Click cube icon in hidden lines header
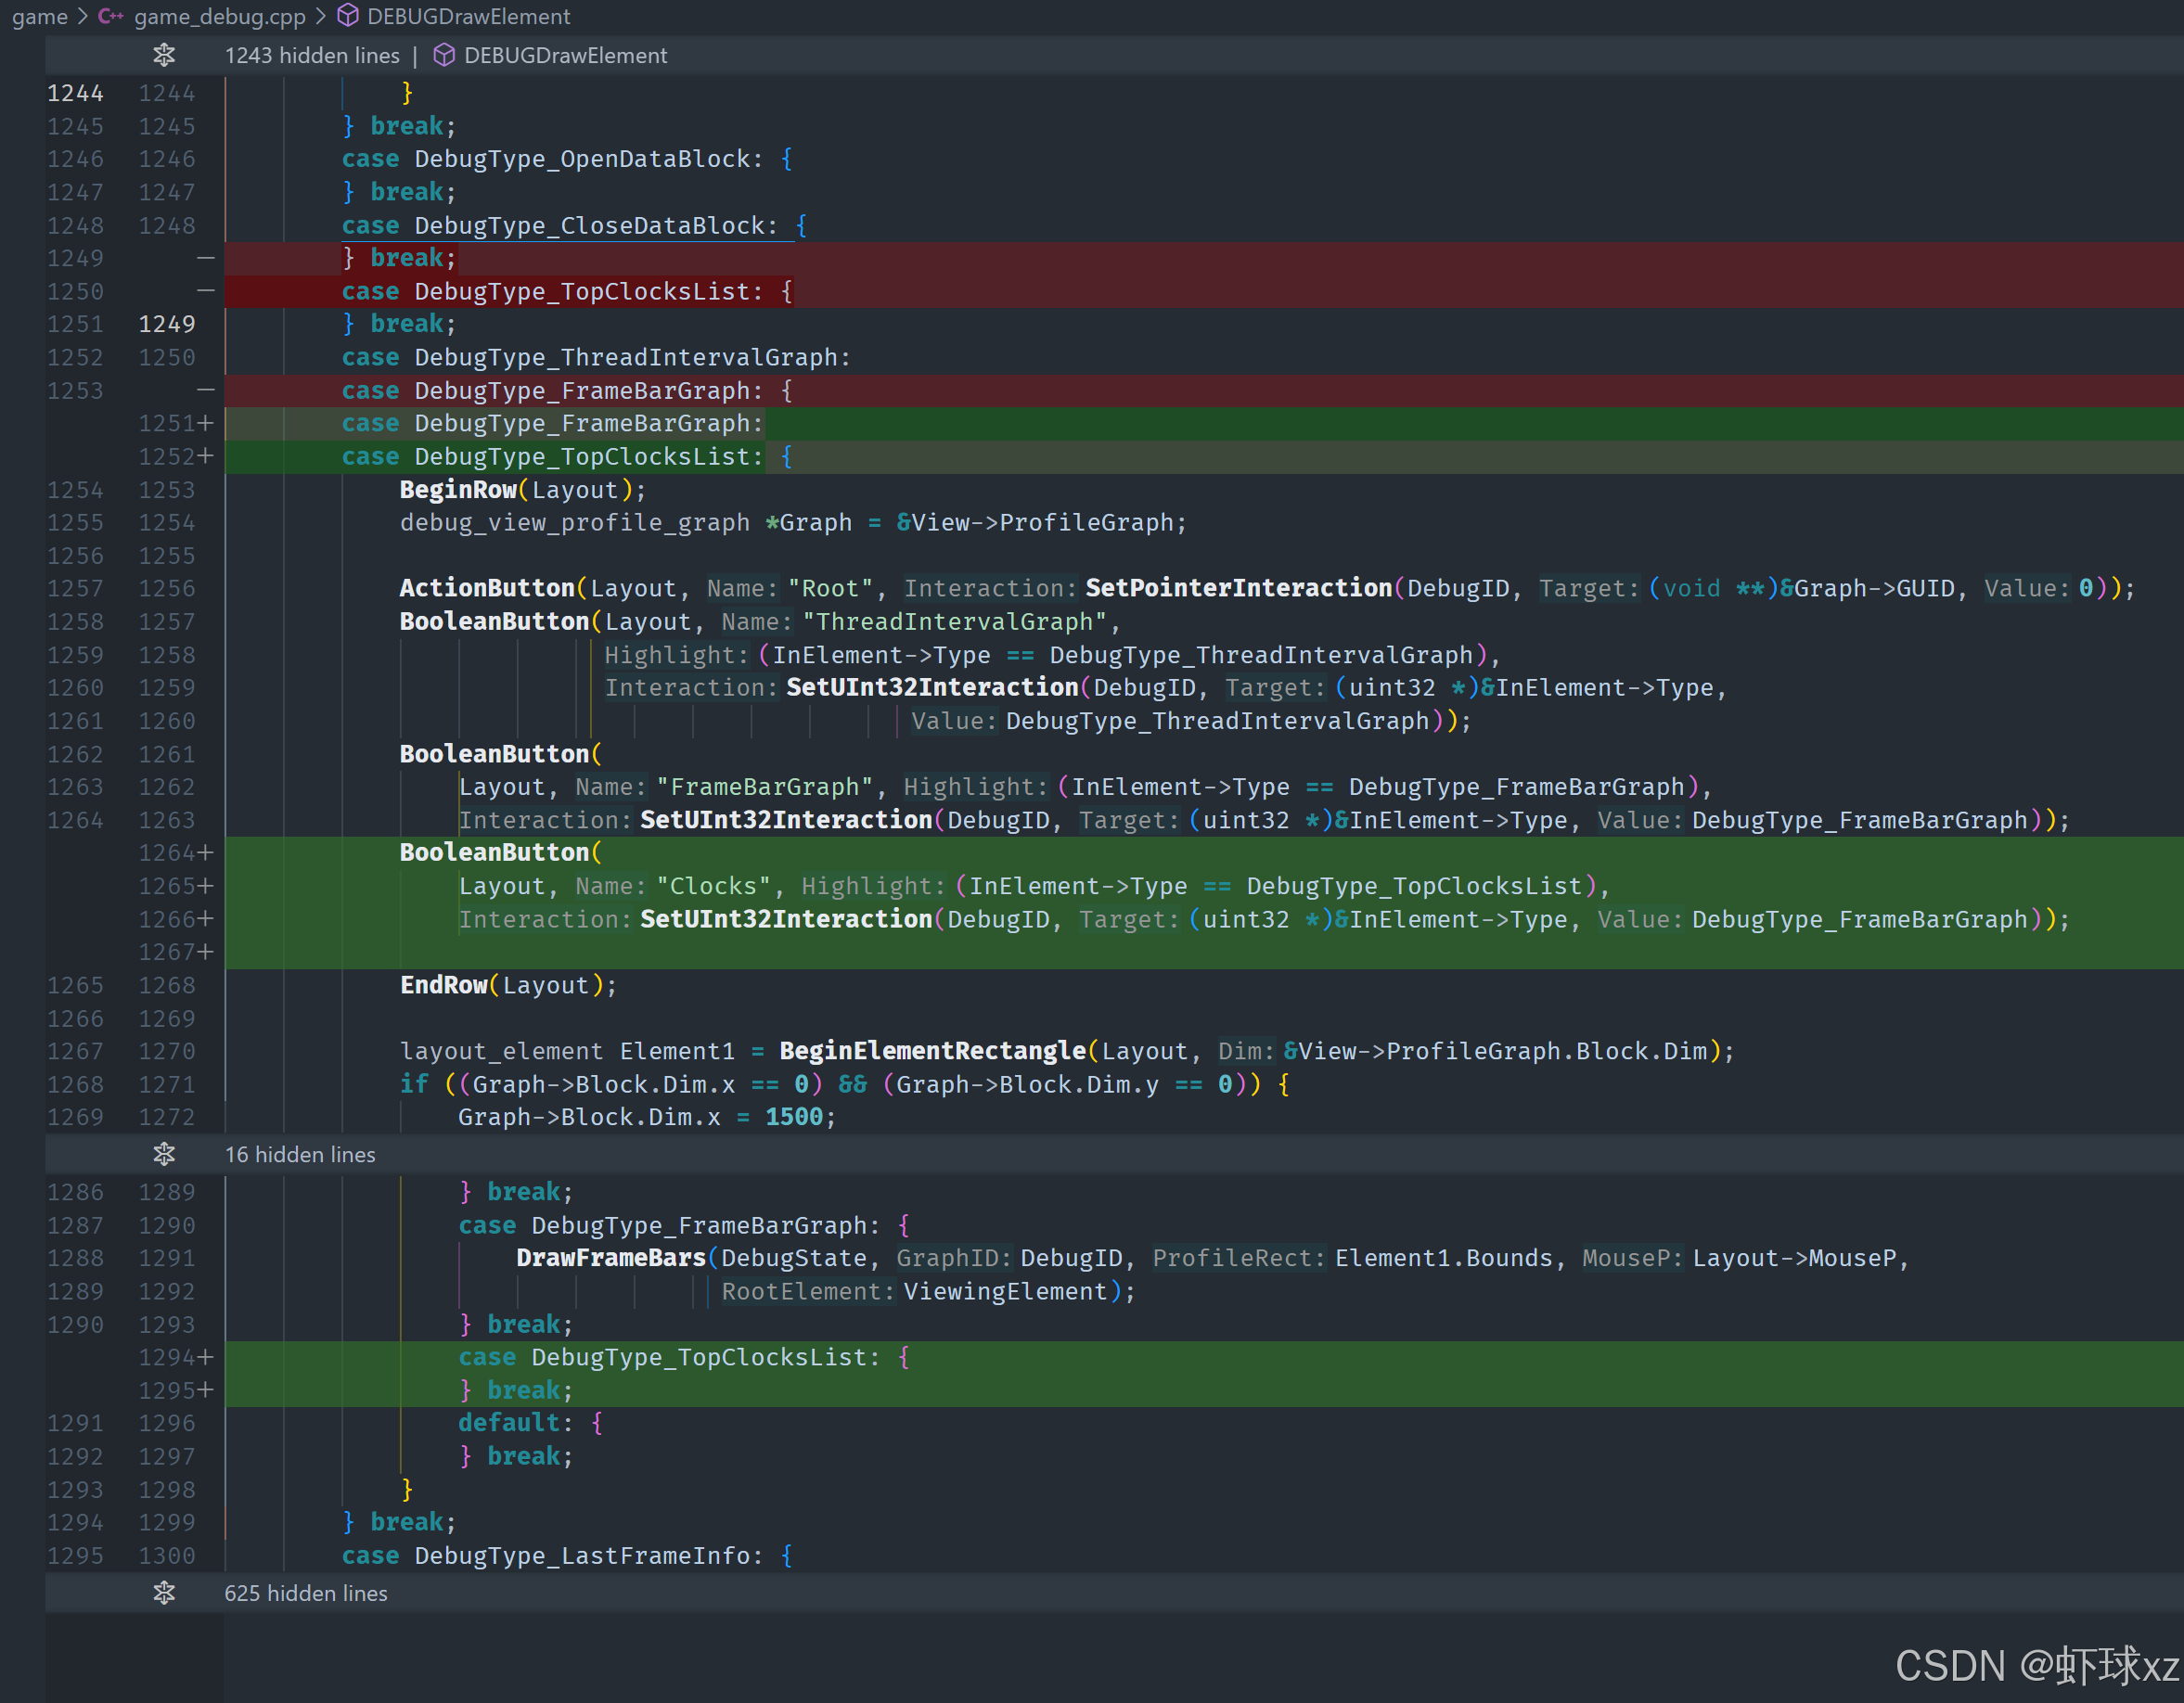 coord(444,55)
